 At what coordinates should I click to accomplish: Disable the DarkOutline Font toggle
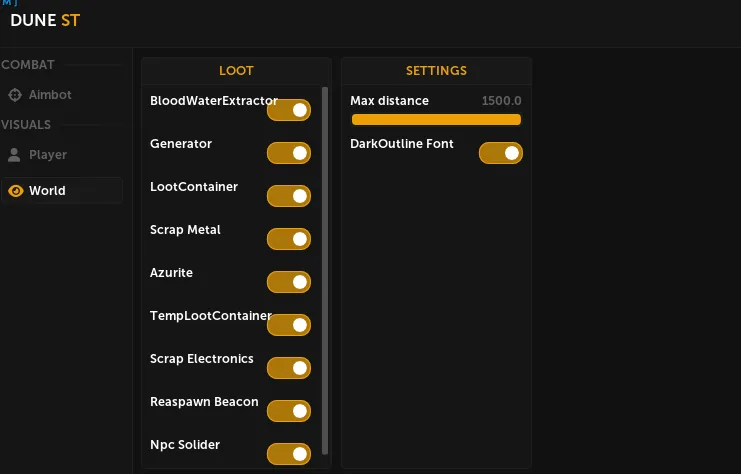click(501, 153)
